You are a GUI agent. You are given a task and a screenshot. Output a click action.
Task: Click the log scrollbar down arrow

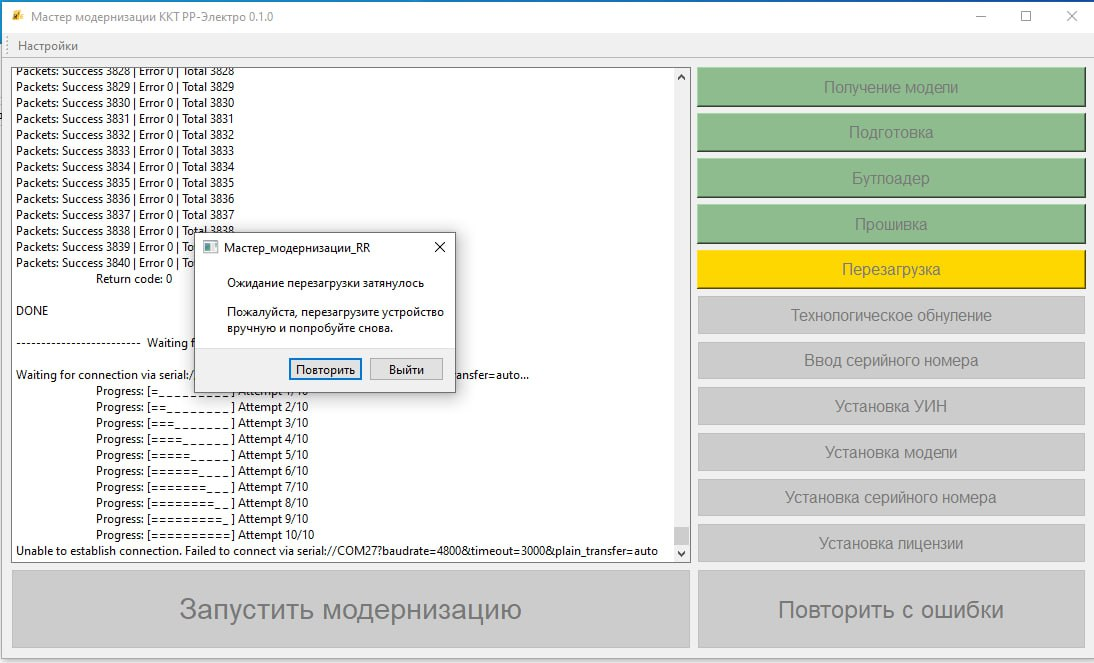pyautogui.click(x=681, y=552)
